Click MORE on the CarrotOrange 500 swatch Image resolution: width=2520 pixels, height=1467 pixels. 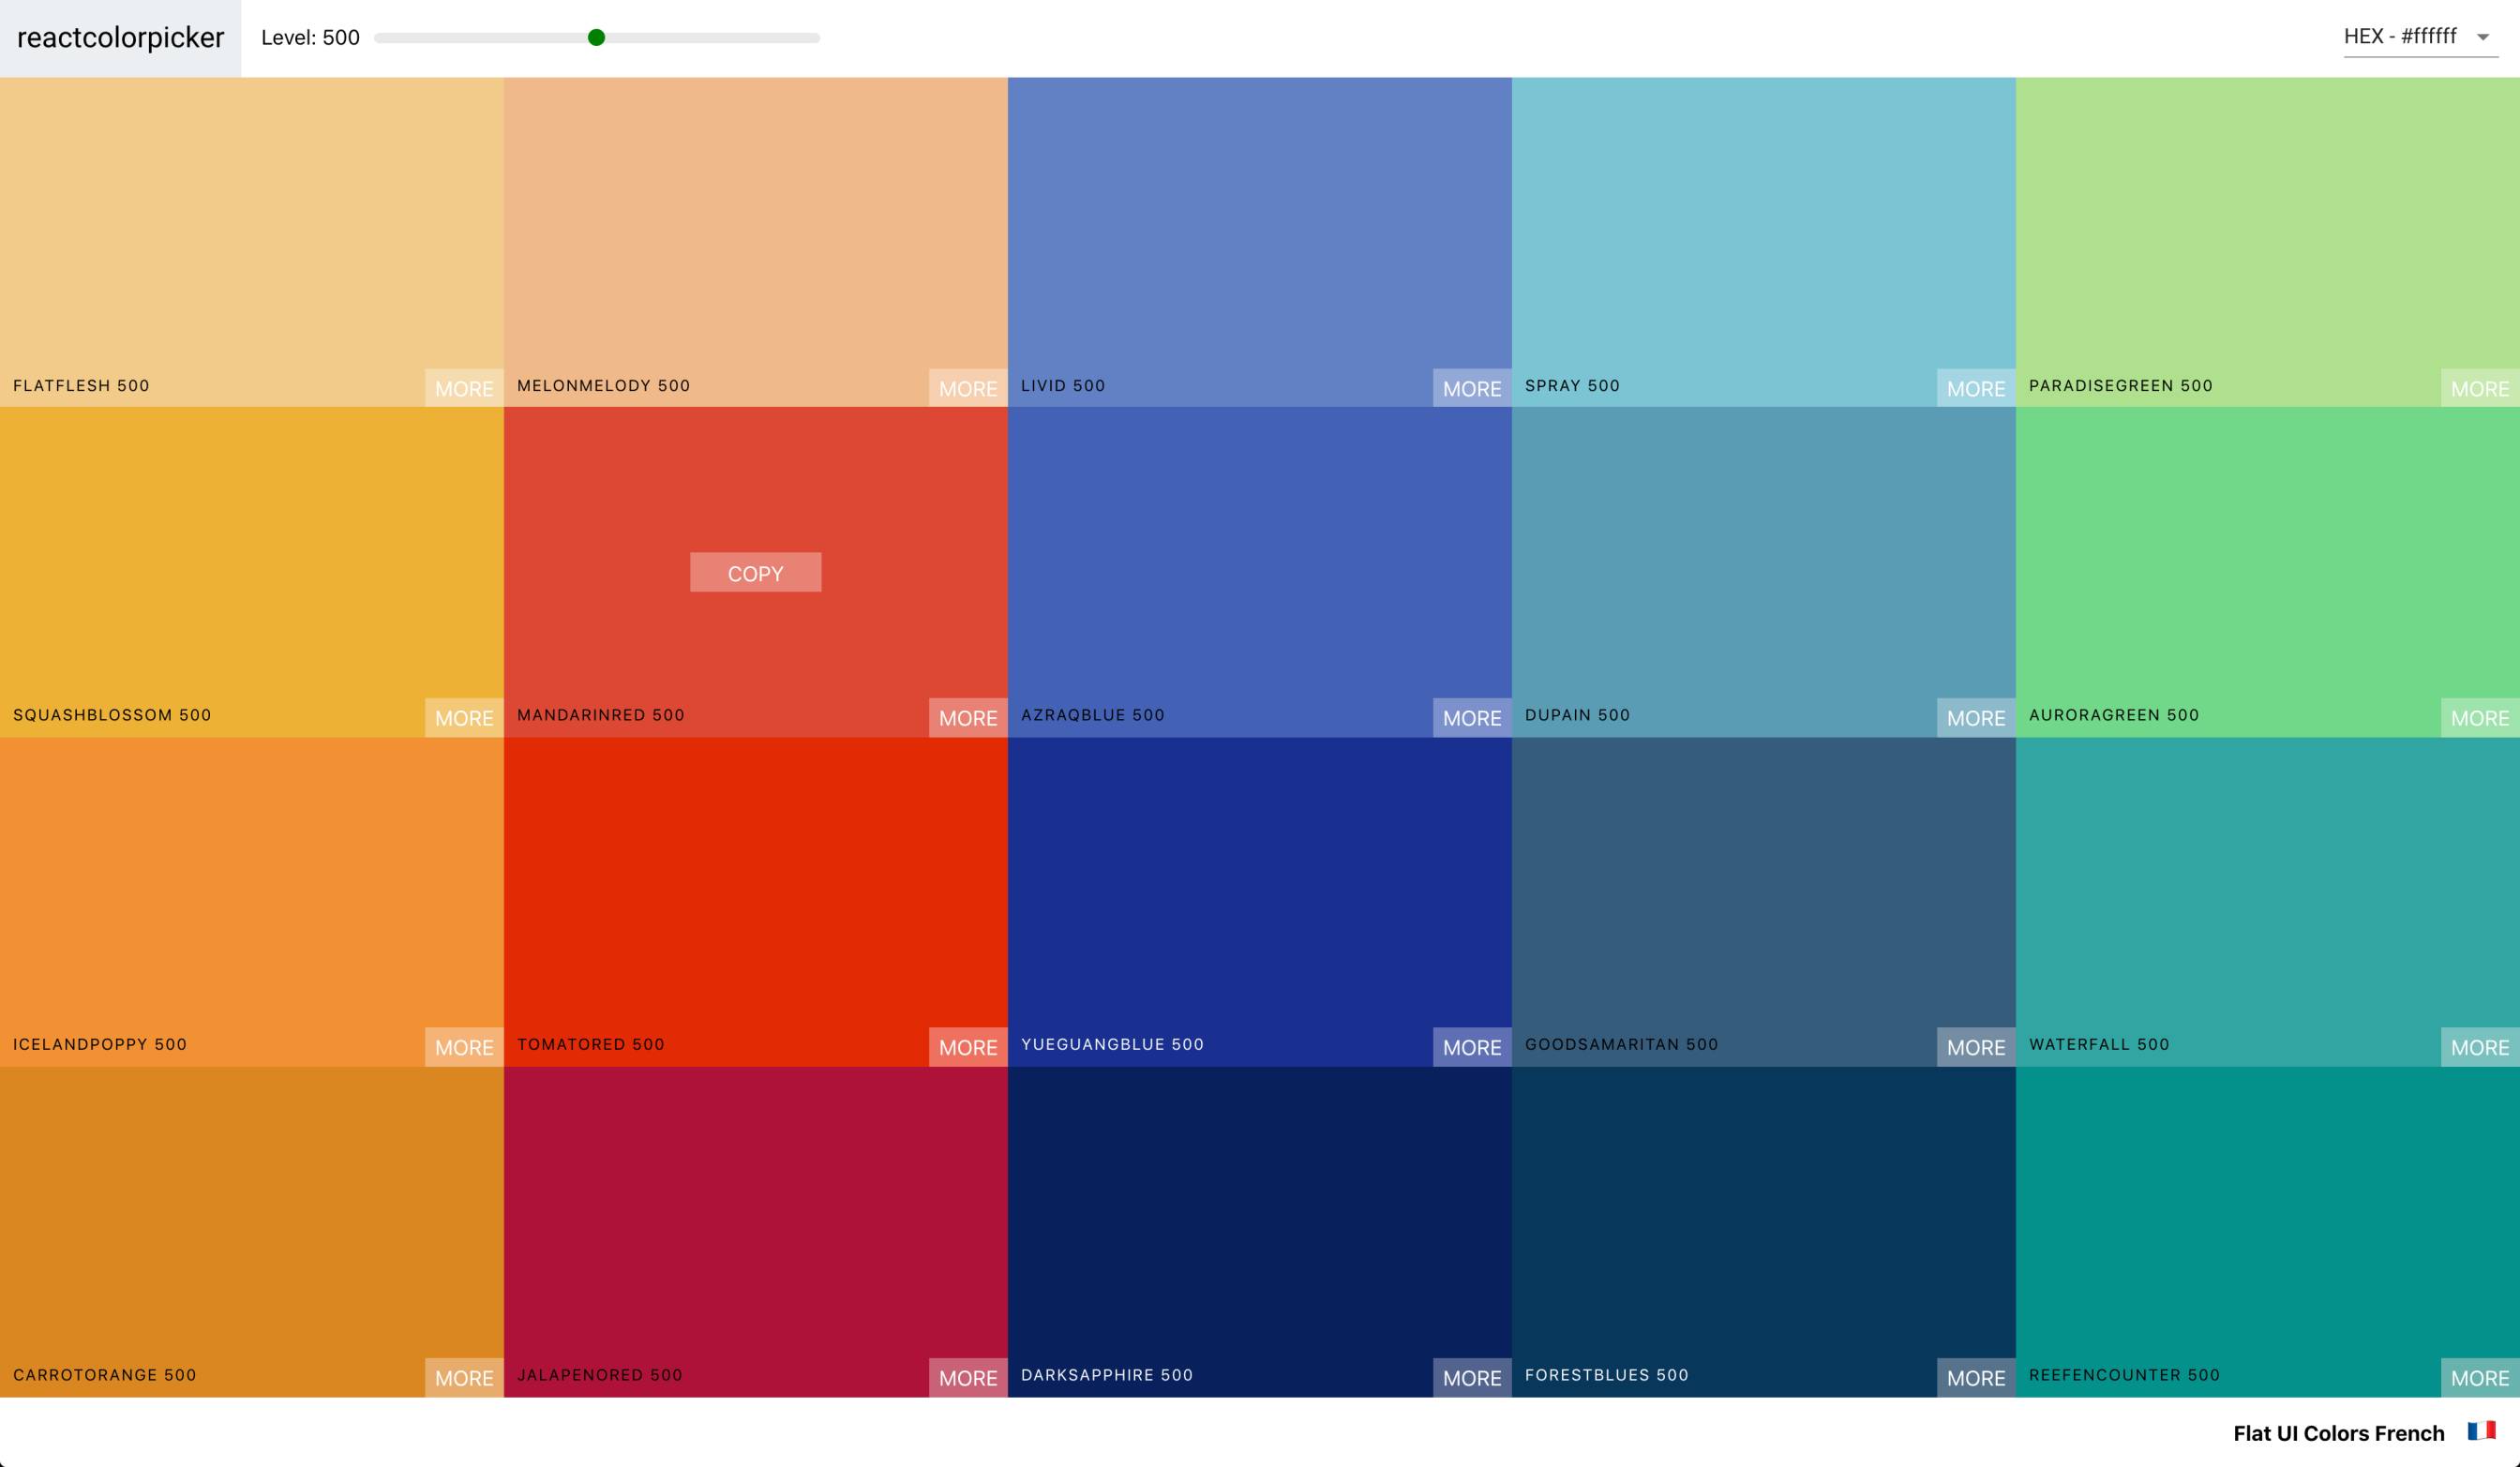coord(464,1377)
